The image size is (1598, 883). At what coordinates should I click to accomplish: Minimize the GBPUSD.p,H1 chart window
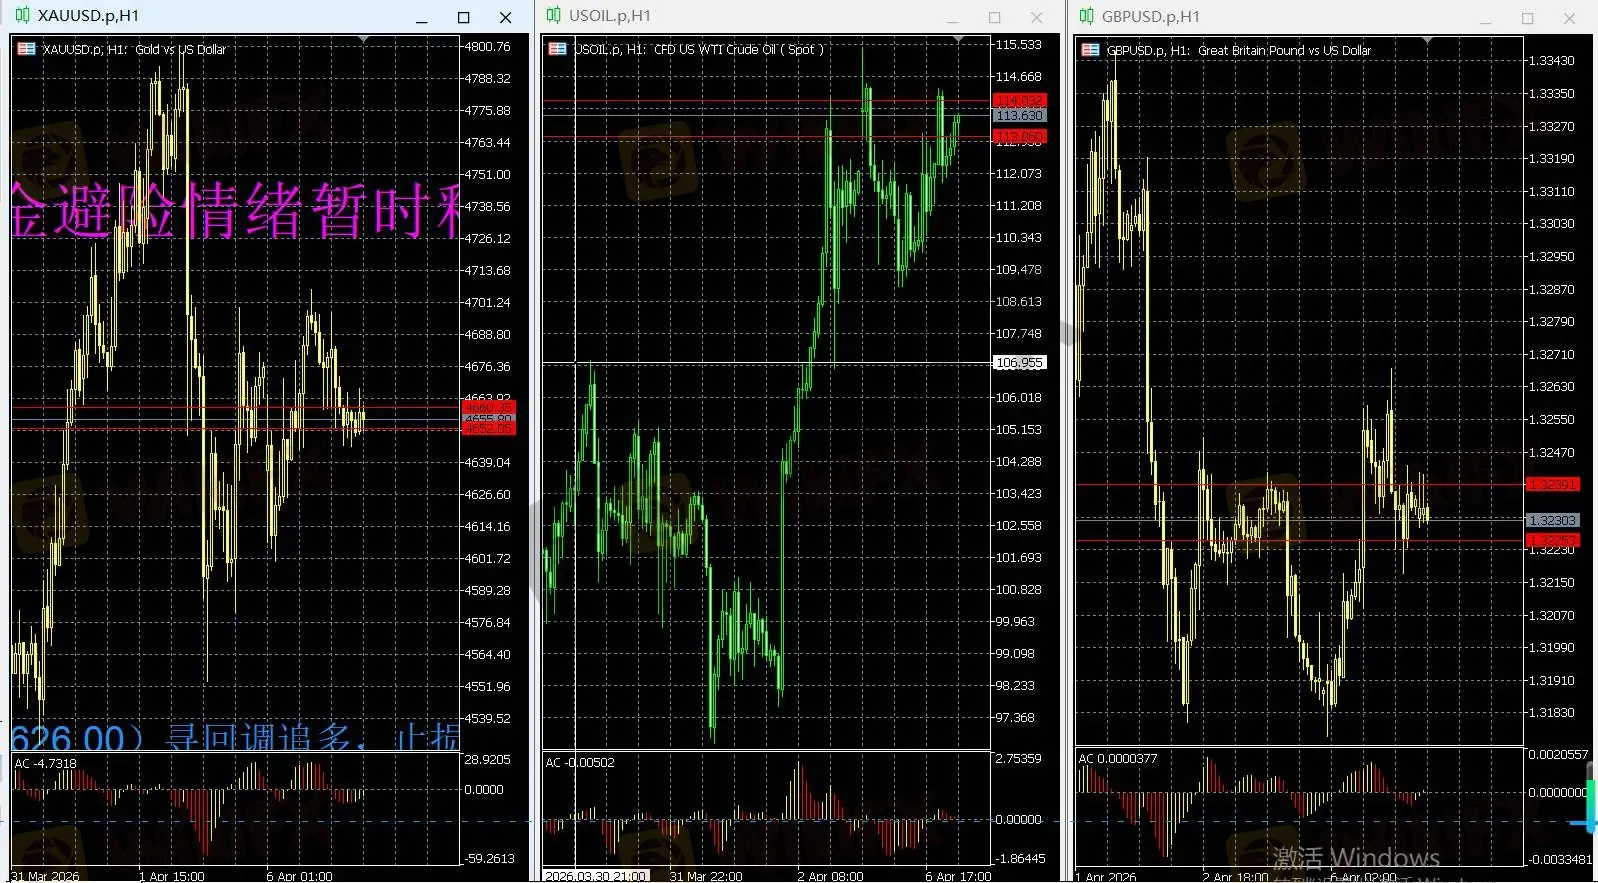[x=1485, y=18]
